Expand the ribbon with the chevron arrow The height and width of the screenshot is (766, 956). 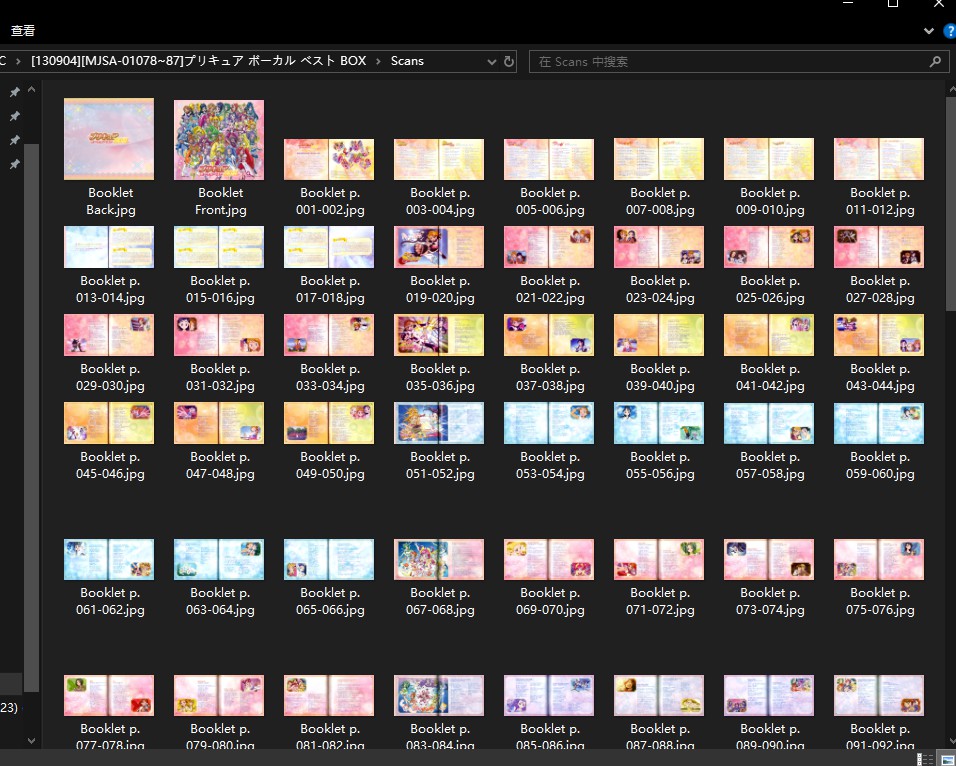[929, 30]
